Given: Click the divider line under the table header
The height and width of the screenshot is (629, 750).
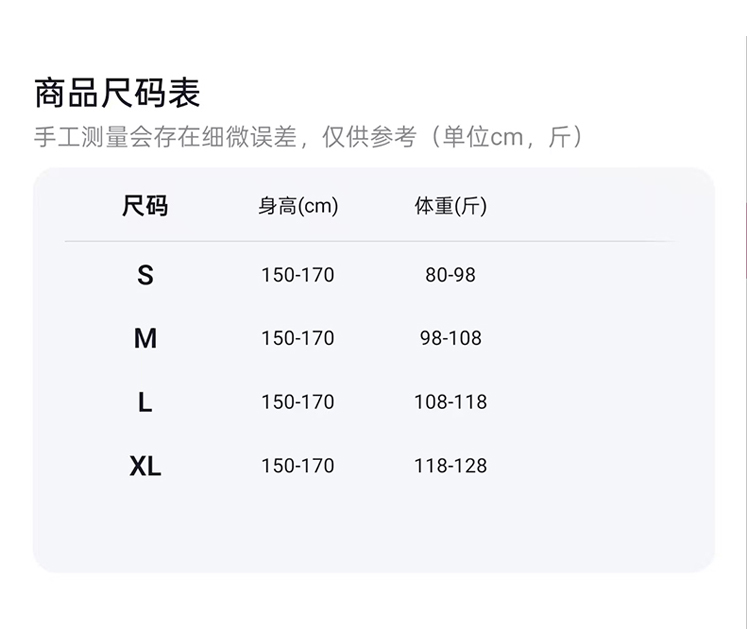Looking at the screenshot, I should pyautogui.click(x=371, y=242).
